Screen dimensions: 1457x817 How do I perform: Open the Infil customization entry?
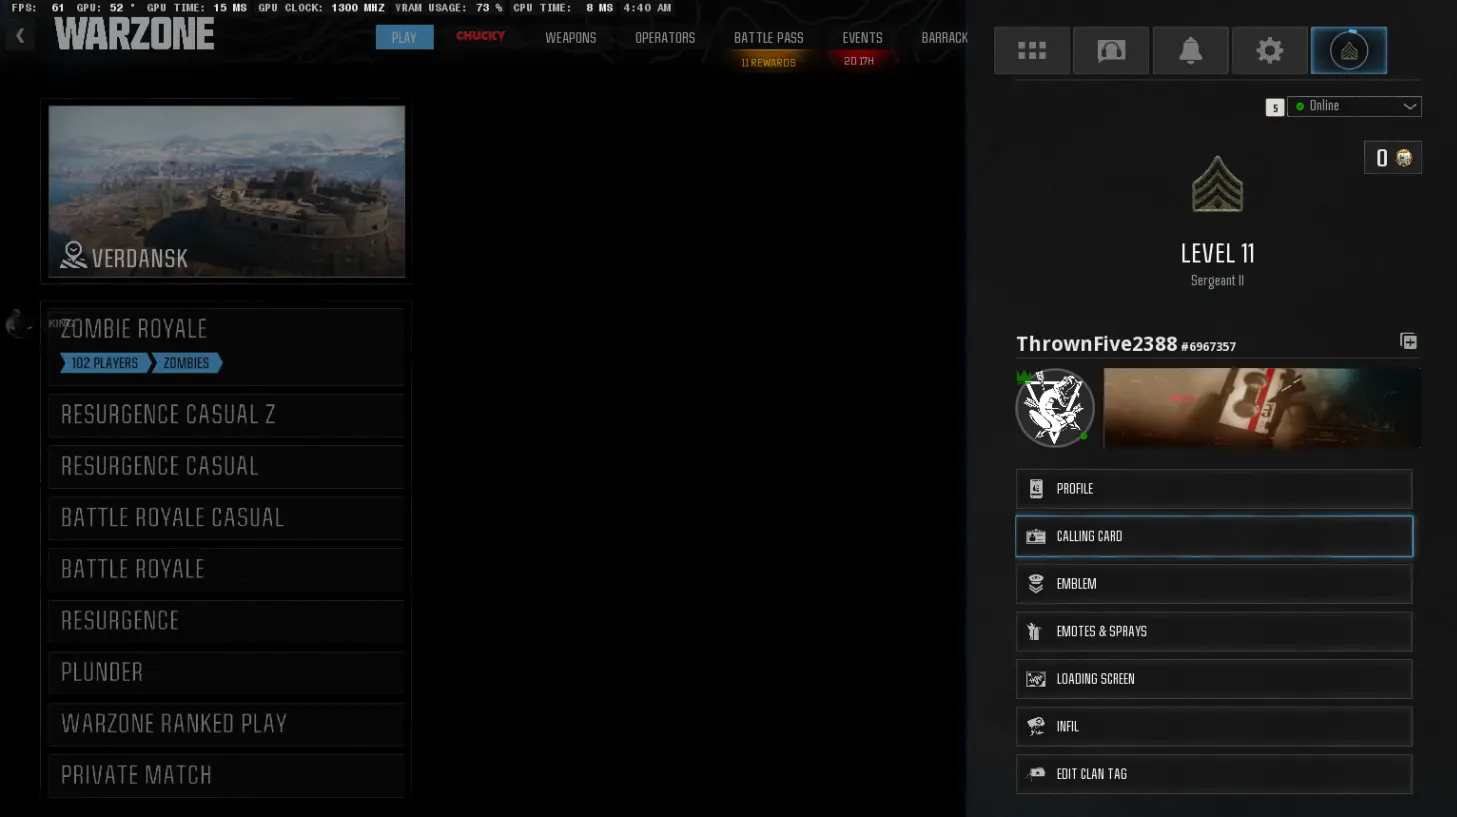pyautogui.click(x=1214, y=726)
